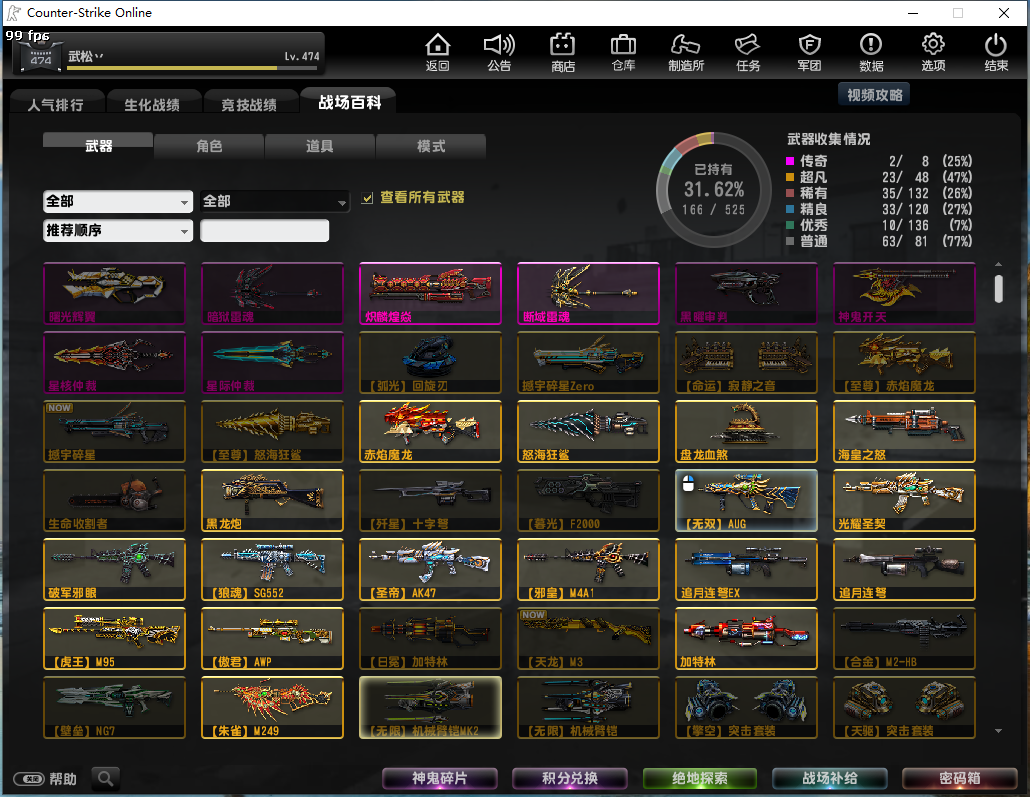Click the 返回 home icon
Screen dimensions: 1030x797
437,52
